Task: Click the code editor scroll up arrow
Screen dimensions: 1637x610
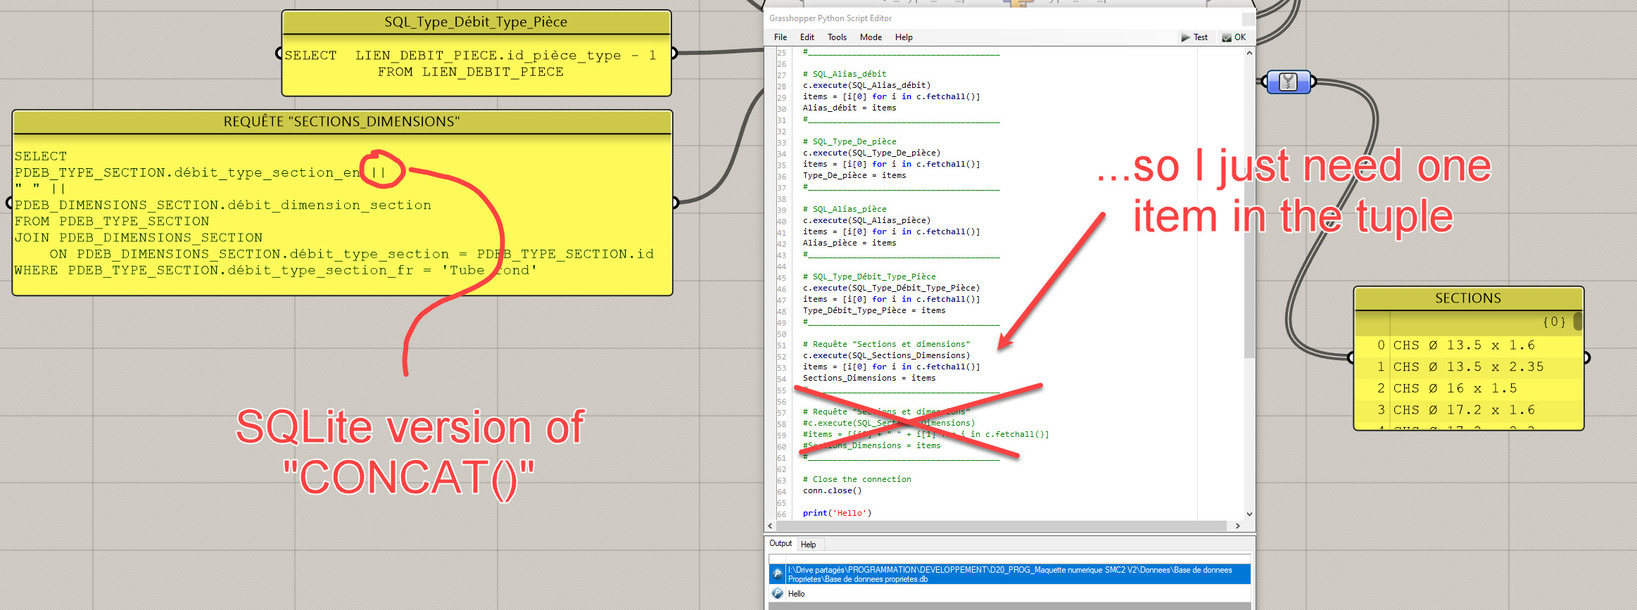Action: coord(1249,53)
